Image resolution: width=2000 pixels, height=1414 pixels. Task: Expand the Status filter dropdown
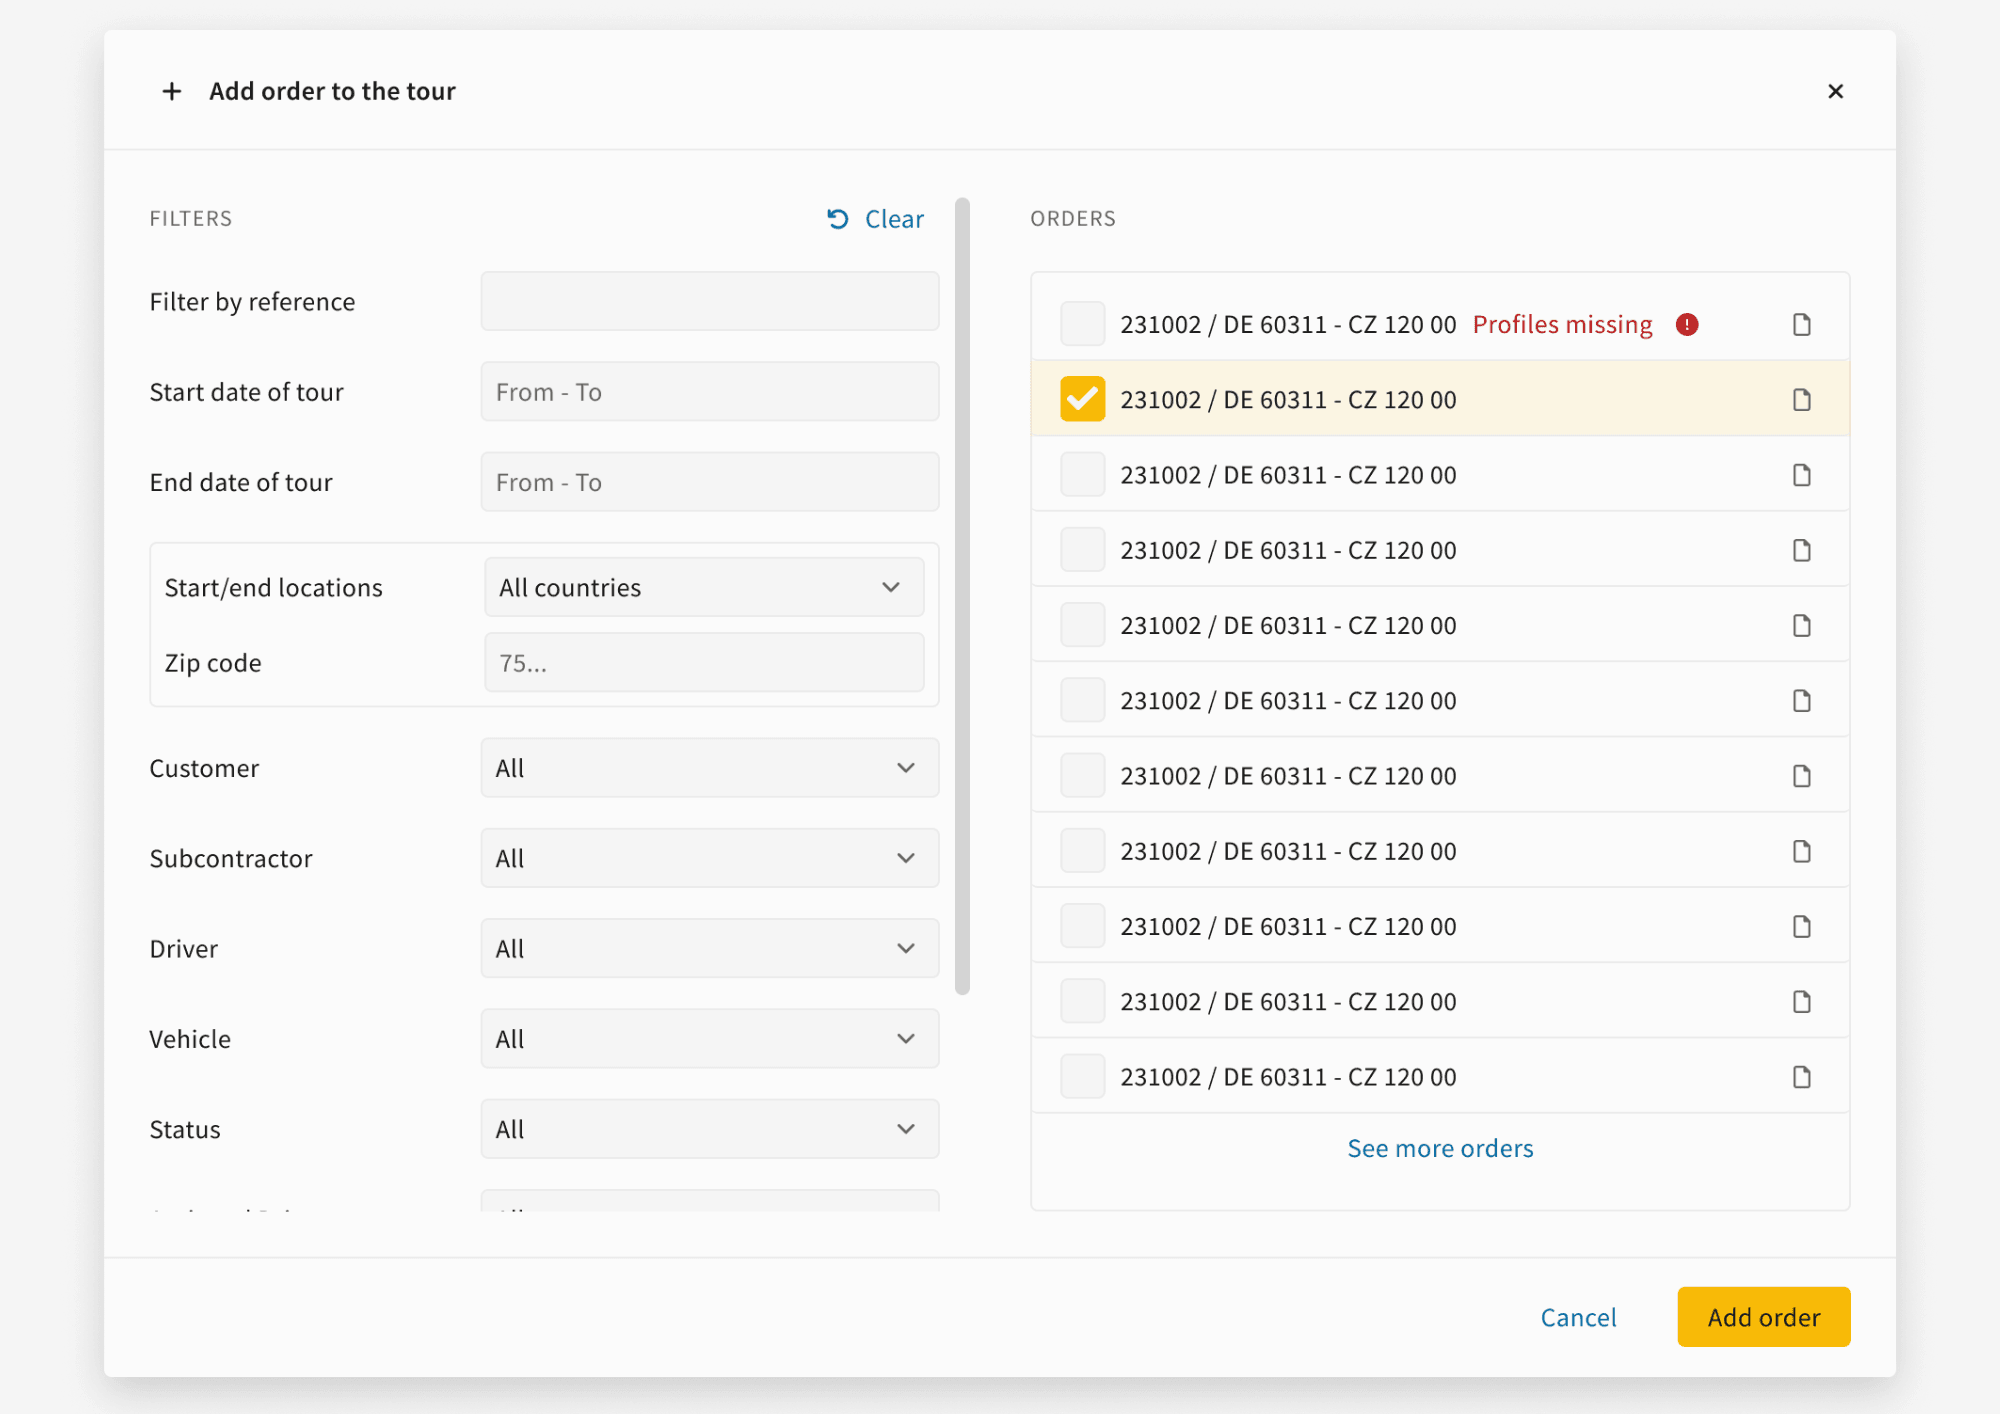pyautogui.click(x=709, y=1129)
